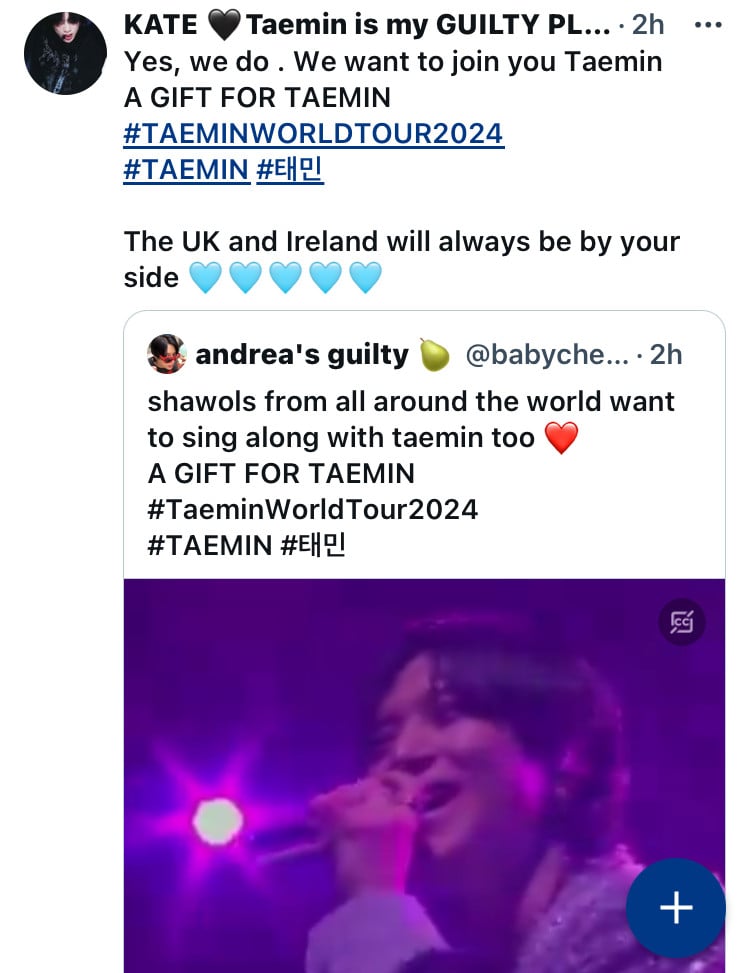This screenshot has height=973, width=750.
Task: Open andrea's guilty display name
Action: tap(302, 354)
